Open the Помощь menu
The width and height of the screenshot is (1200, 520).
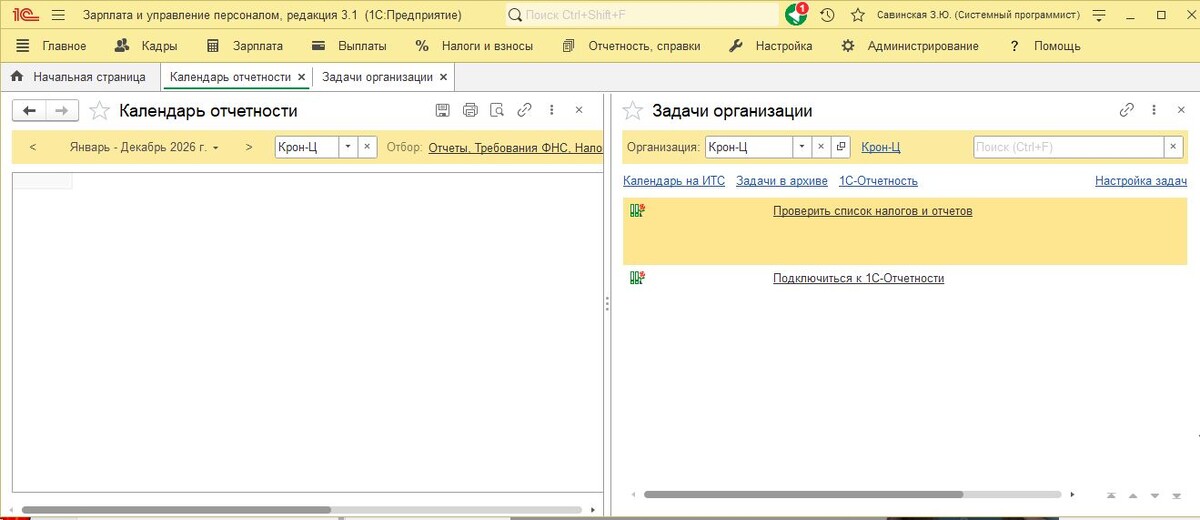coord(1045,46)
